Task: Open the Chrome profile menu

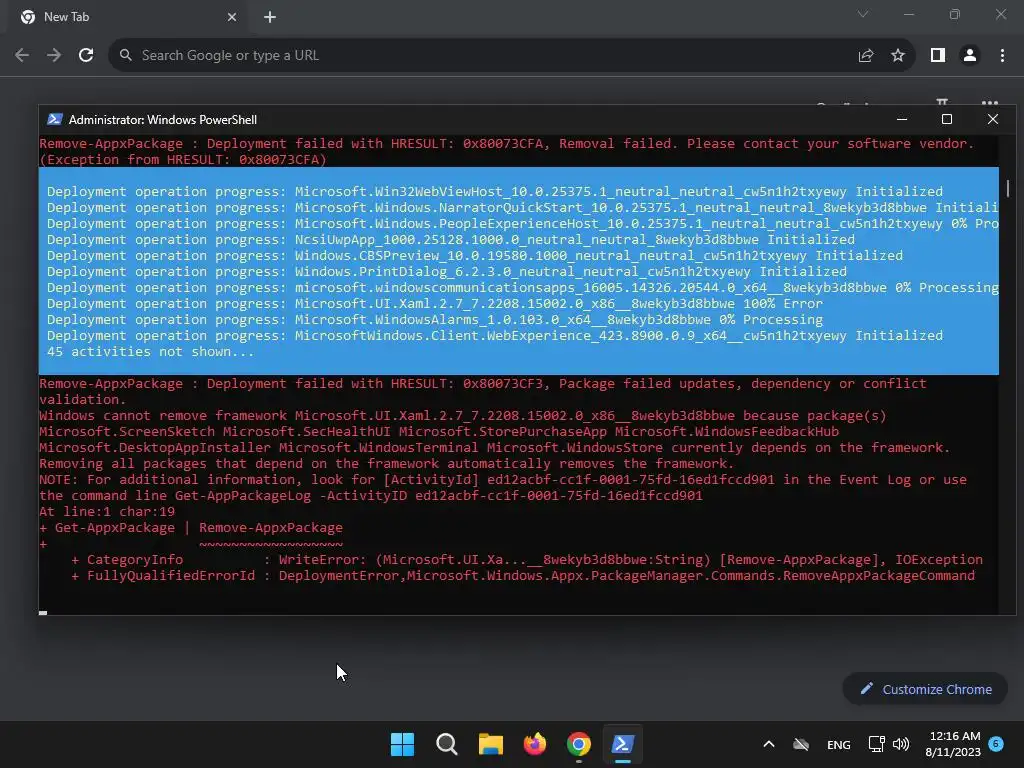Action: click(970, 56)
